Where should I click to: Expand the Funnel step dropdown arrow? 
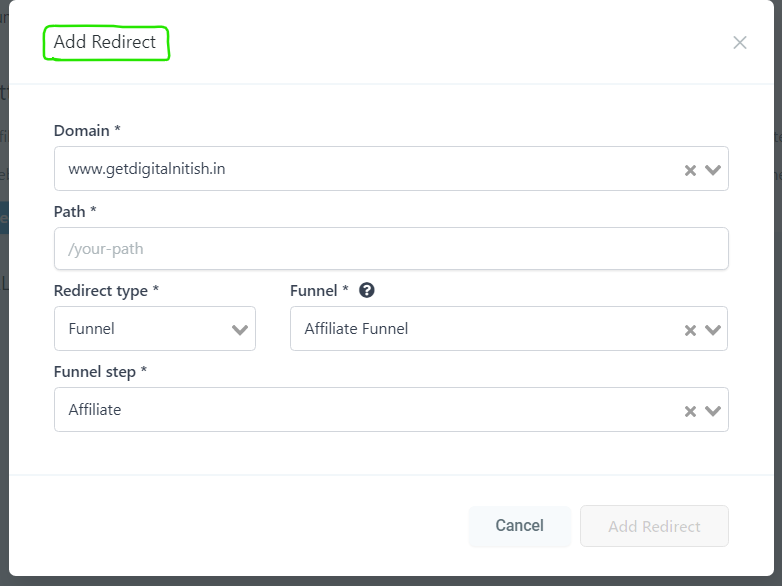click(713, 410)
